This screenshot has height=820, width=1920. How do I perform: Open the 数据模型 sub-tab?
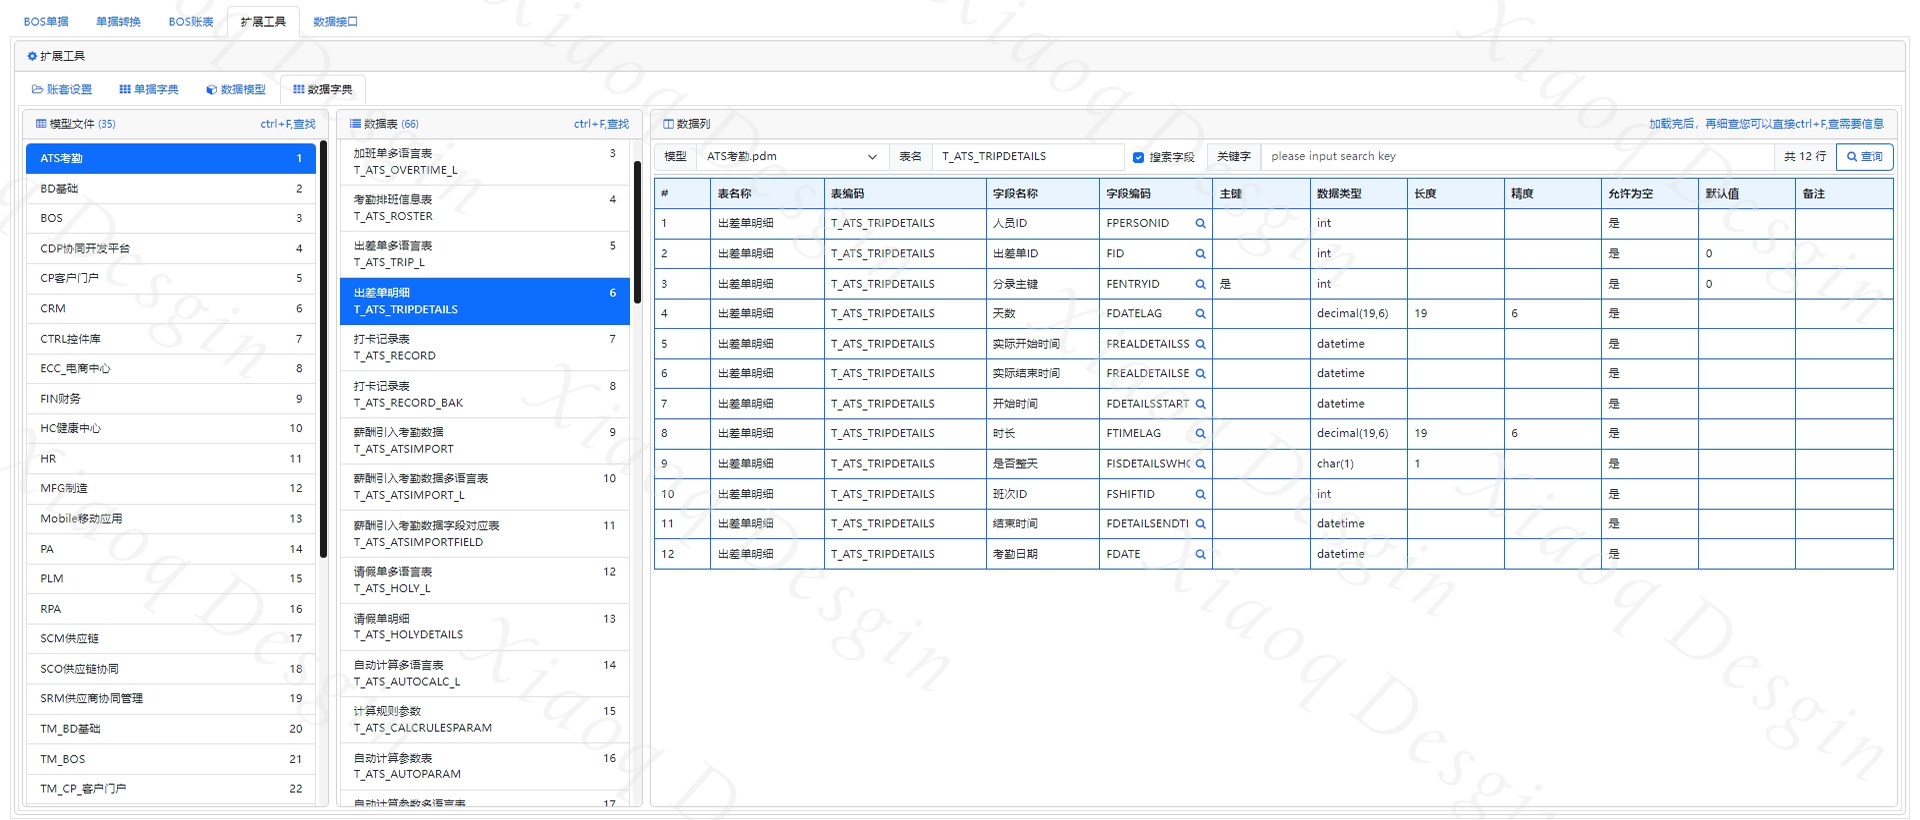point(236,89)
